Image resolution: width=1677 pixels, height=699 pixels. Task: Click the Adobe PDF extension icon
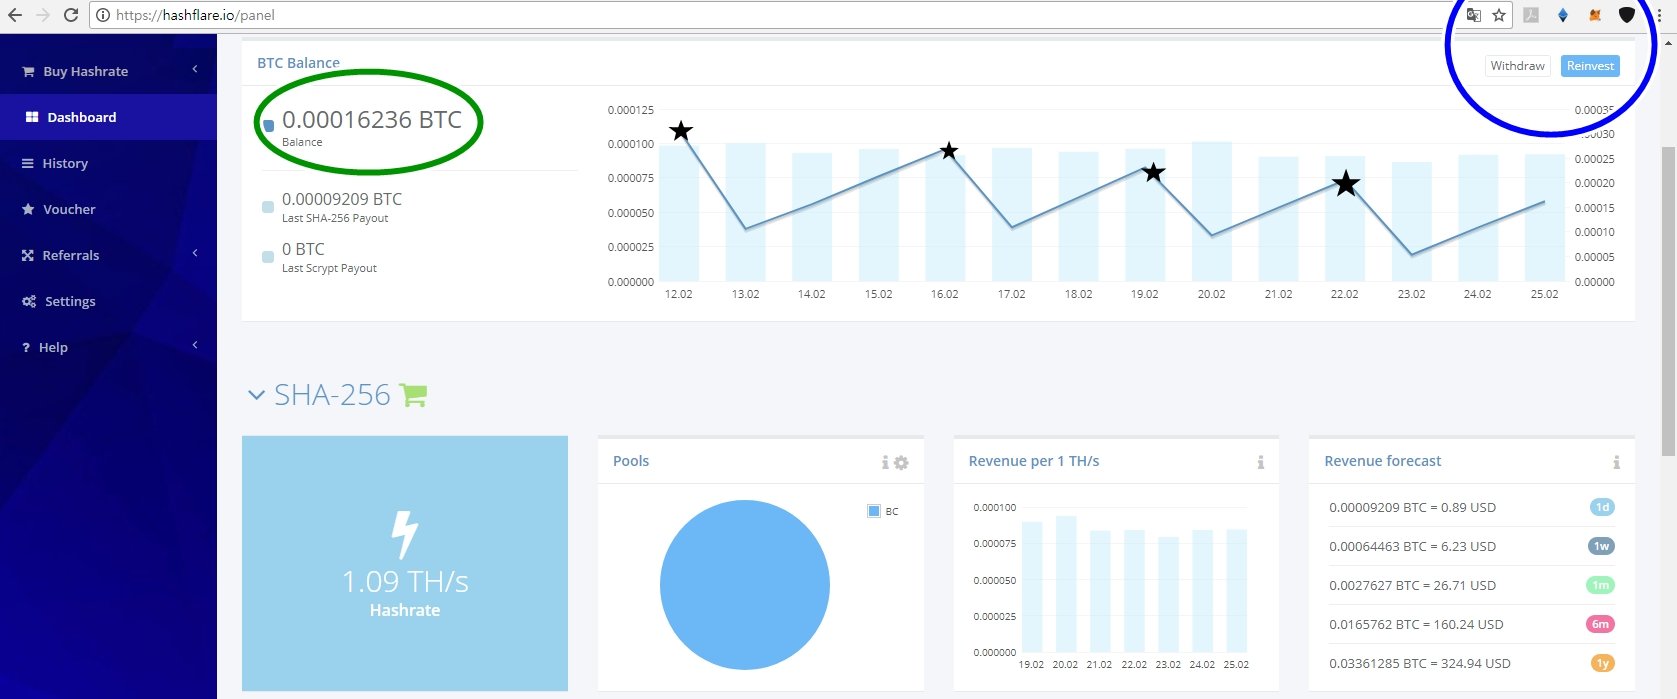[1531, 15]
